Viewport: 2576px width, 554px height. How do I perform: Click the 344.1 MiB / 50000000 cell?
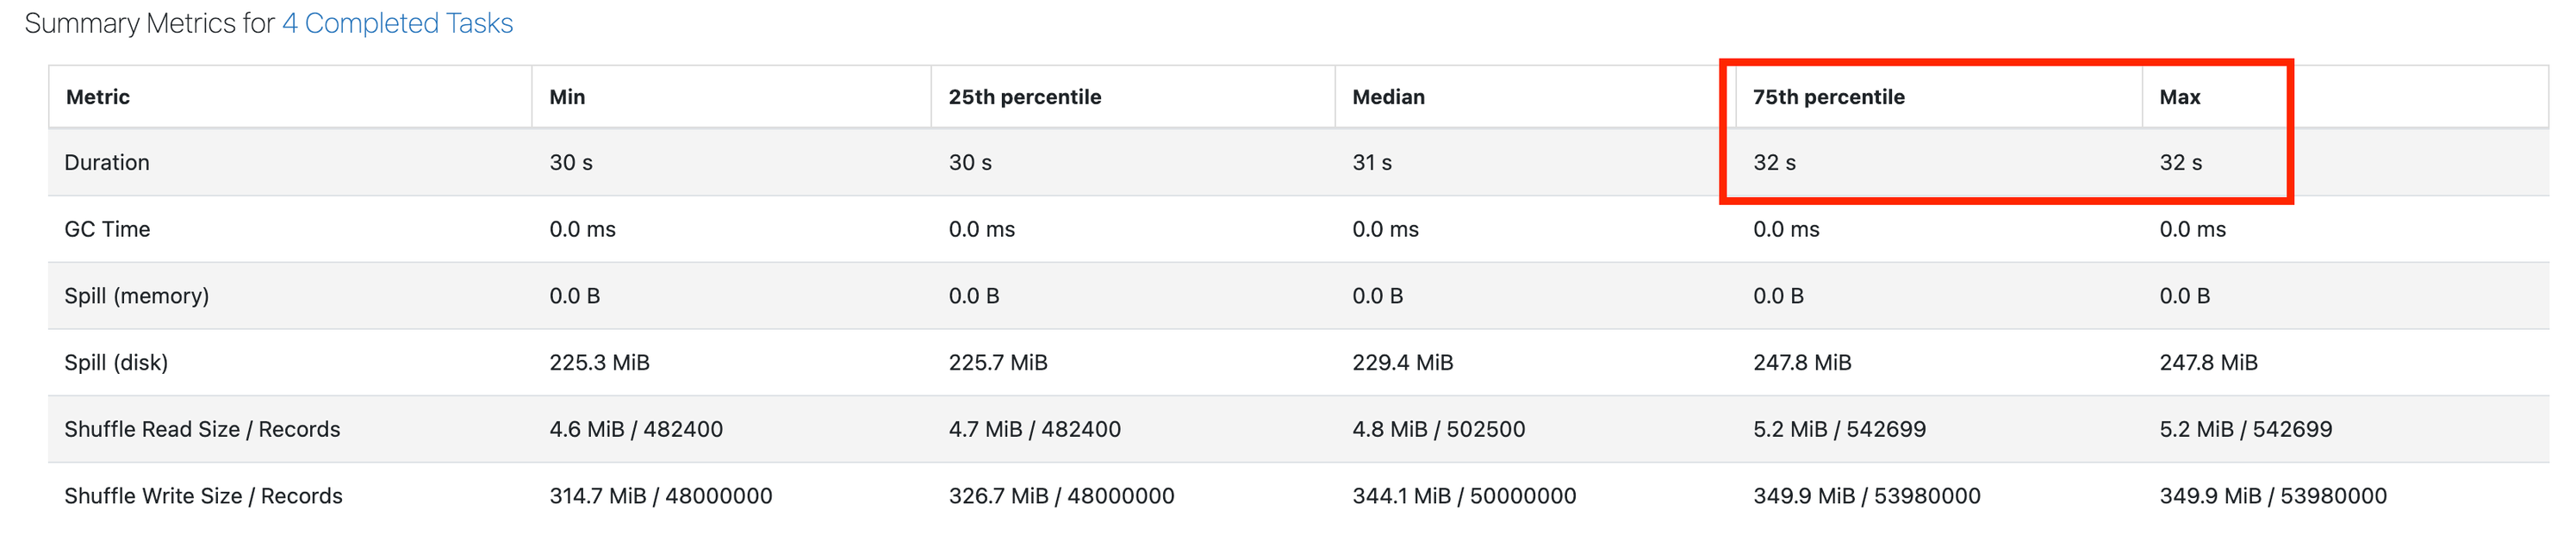point(1464,496)
